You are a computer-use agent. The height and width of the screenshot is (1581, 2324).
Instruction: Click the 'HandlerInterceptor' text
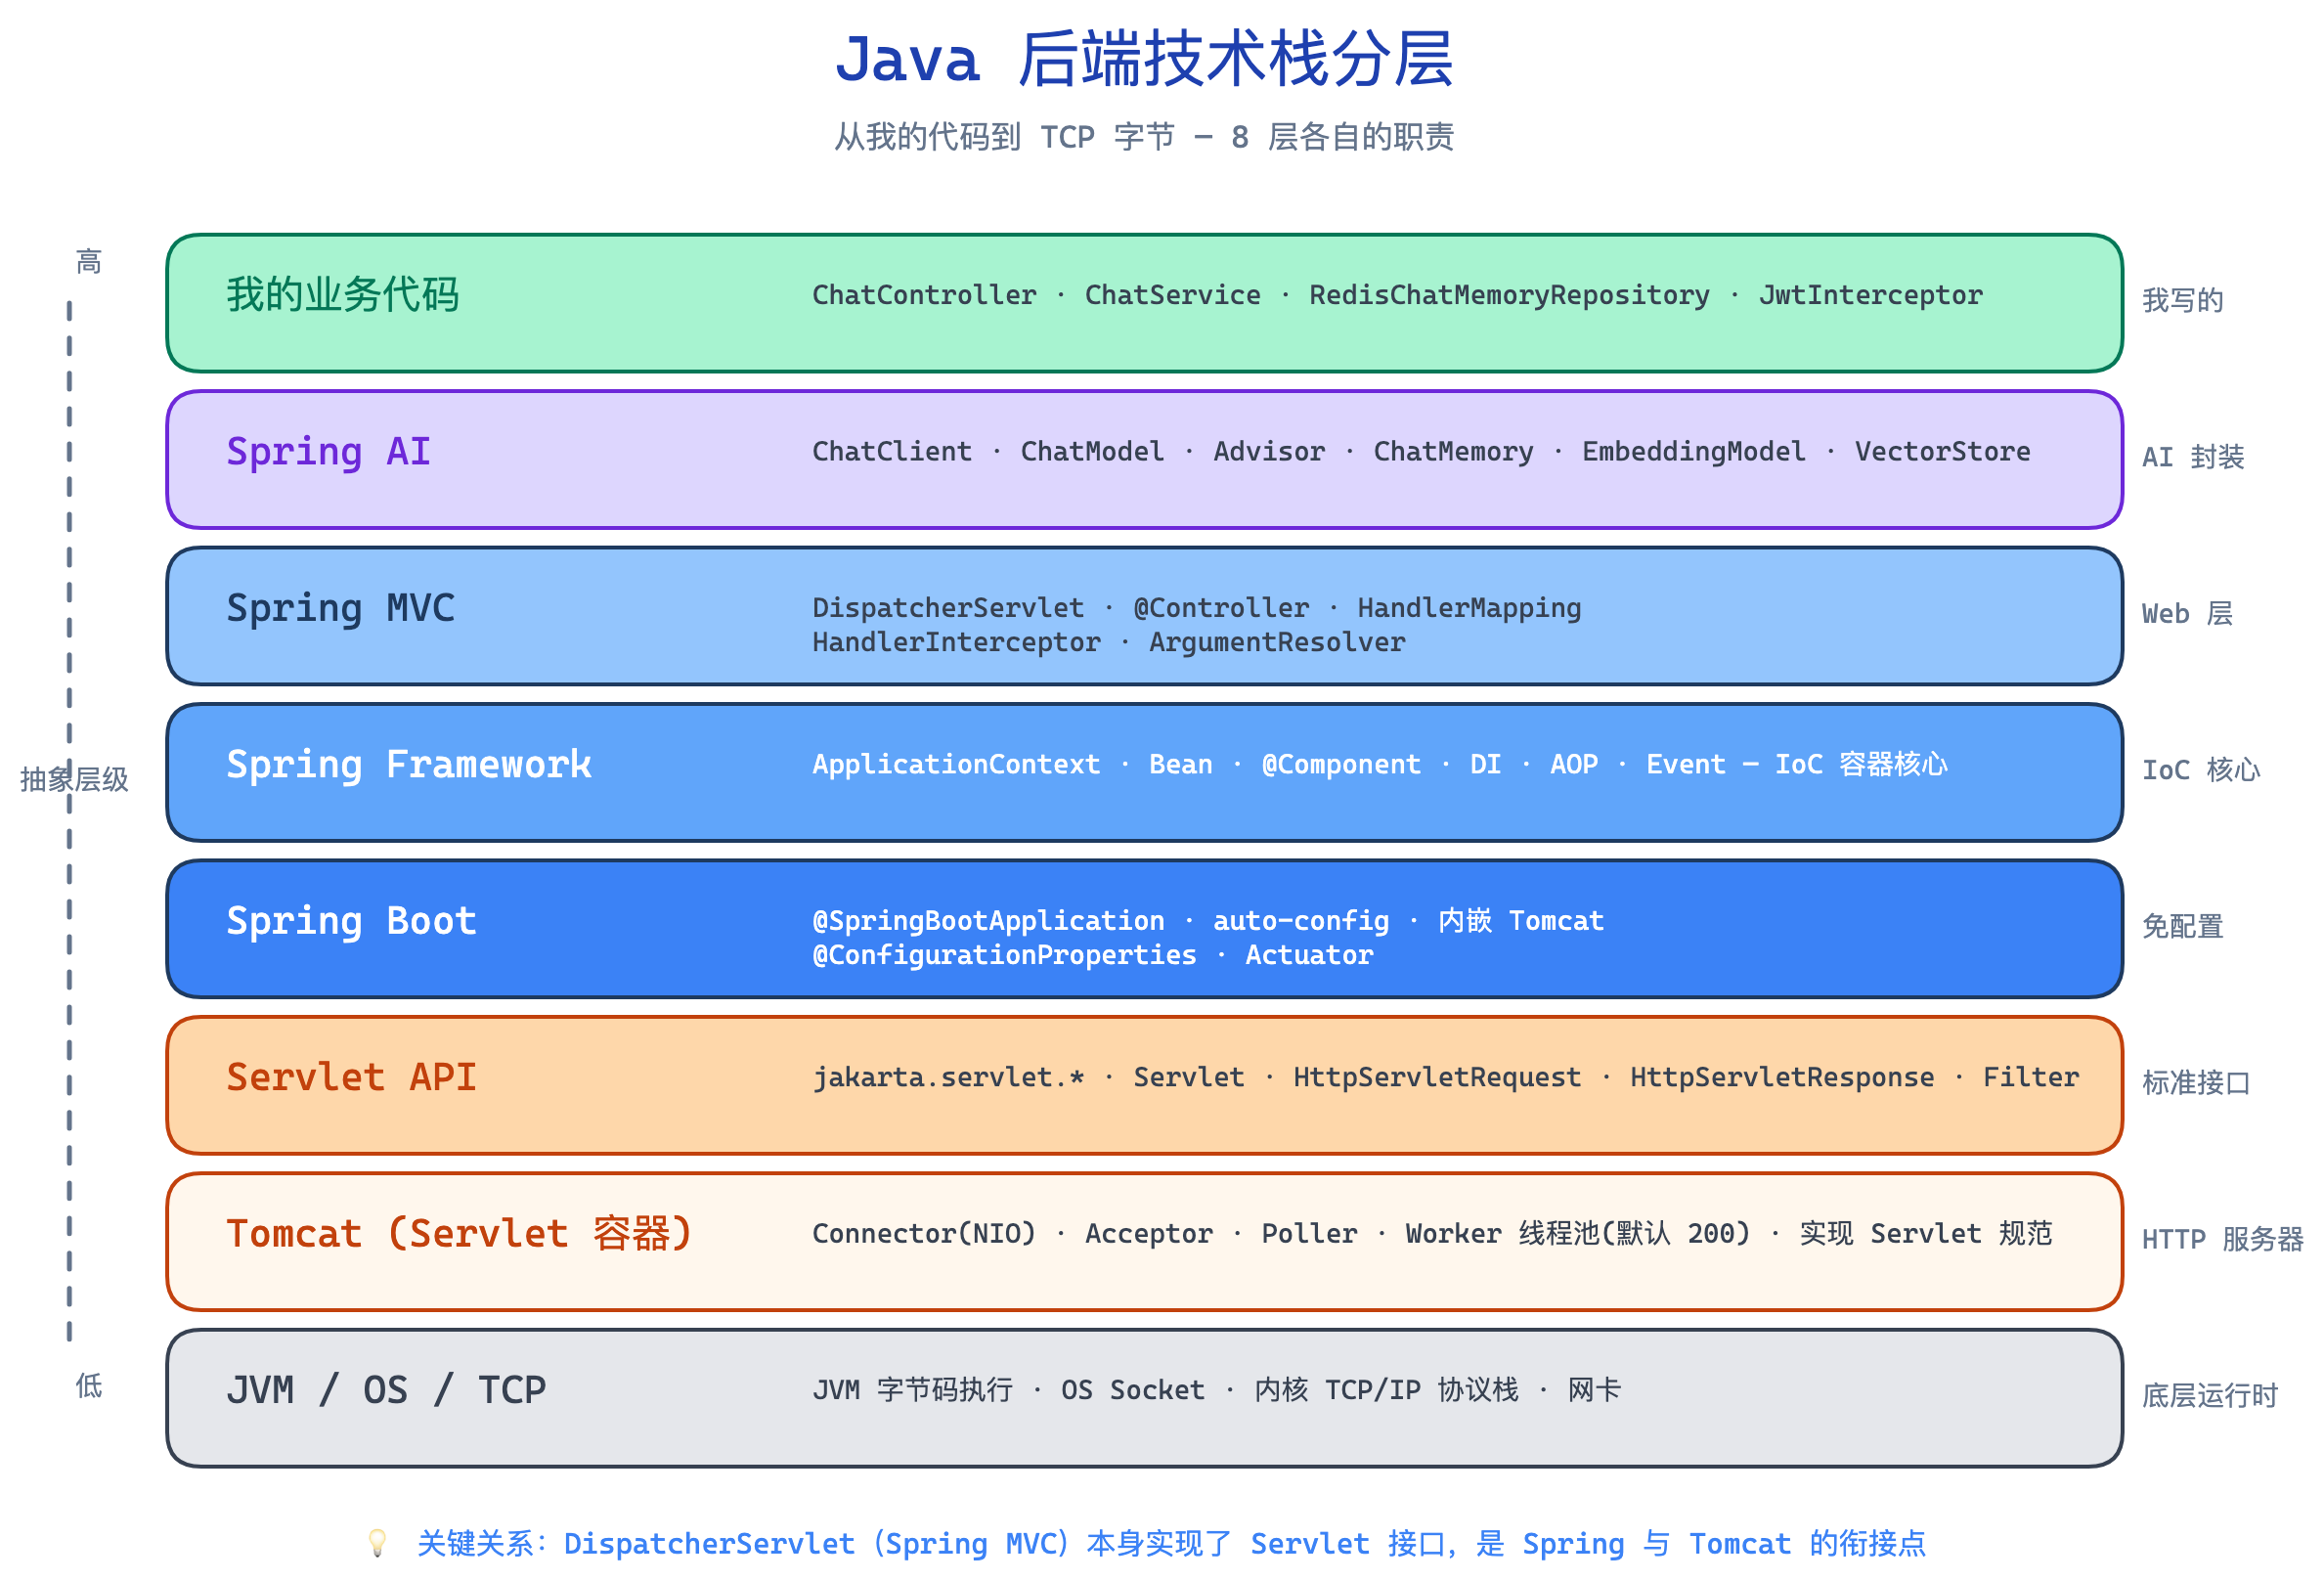tap(956, 642)
